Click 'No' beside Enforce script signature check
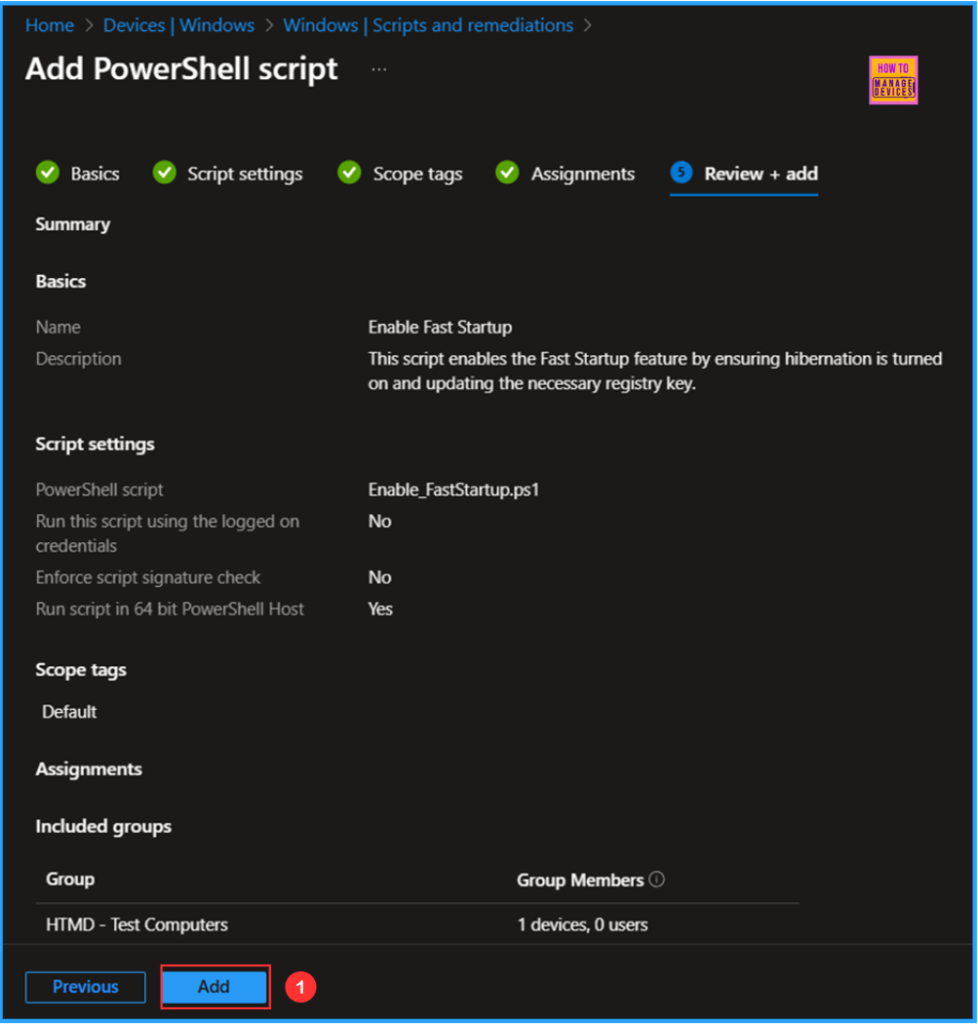This screenshot has width=978, height=1024. coord(379,577)
